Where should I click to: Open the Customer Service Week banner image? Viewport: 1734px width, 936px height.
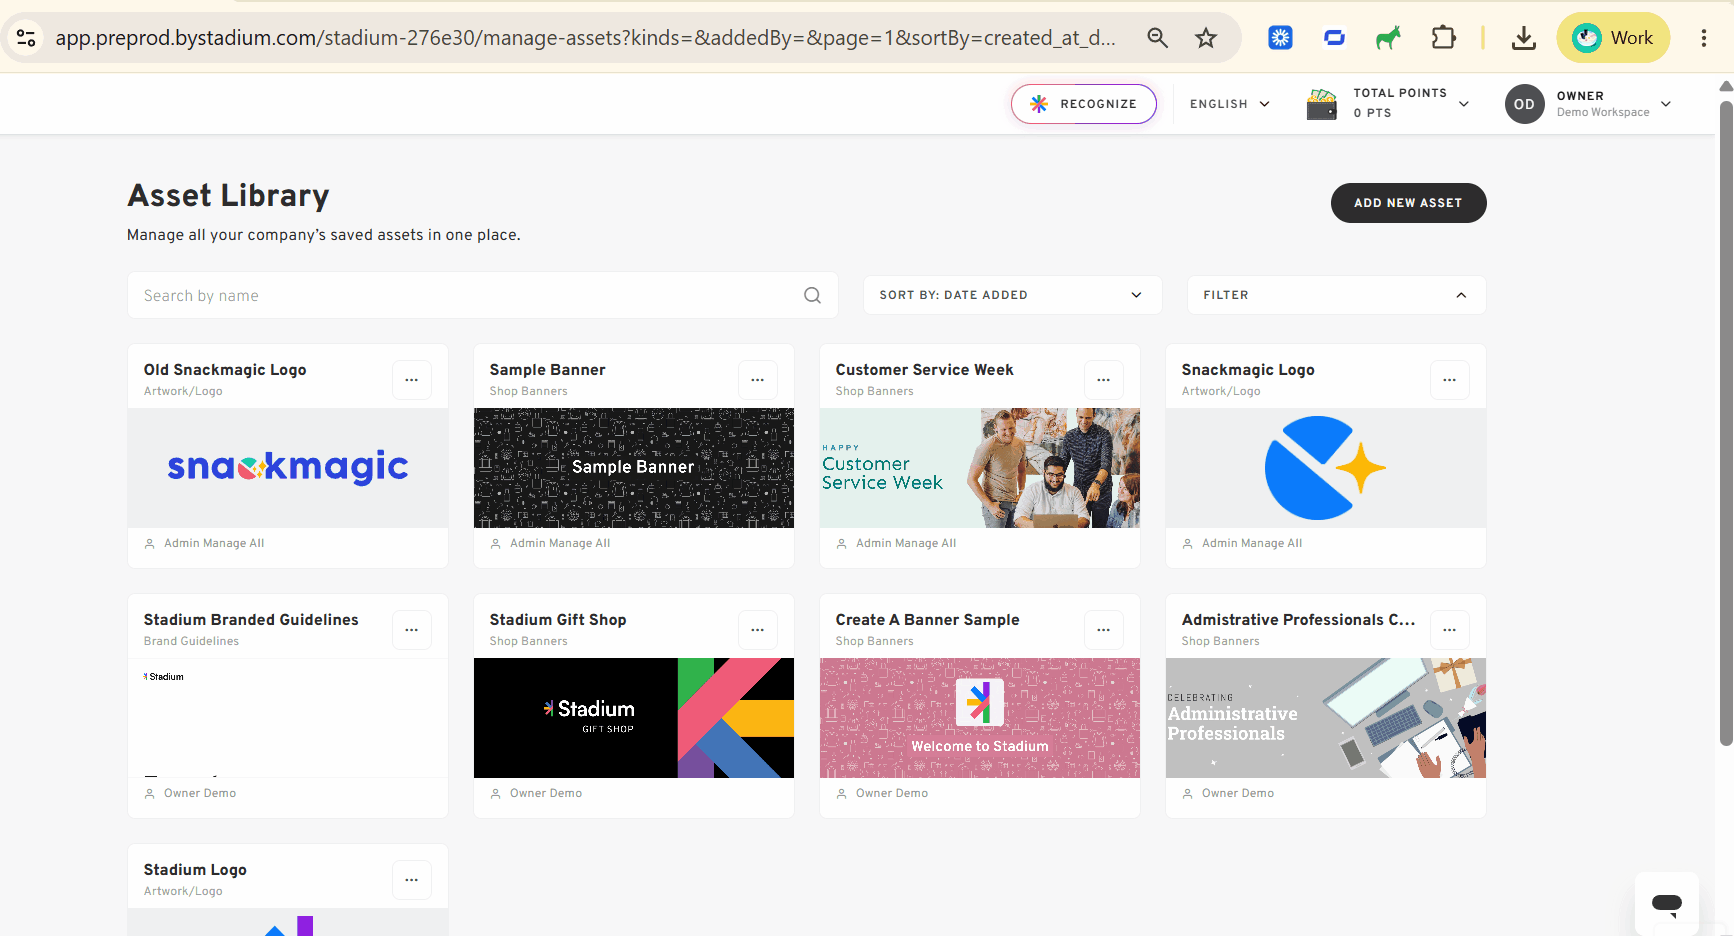tap(980, 468)
